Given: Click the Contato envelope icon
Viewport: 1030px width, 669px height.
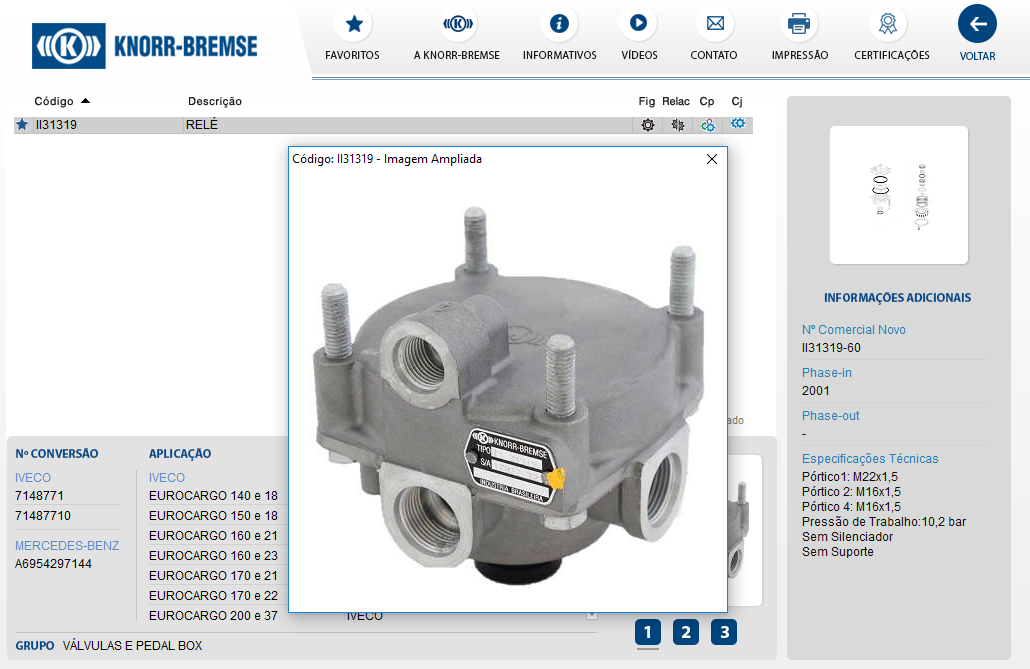Looking at the screenshot, I should pyautogui.click(x=714, y=23).
